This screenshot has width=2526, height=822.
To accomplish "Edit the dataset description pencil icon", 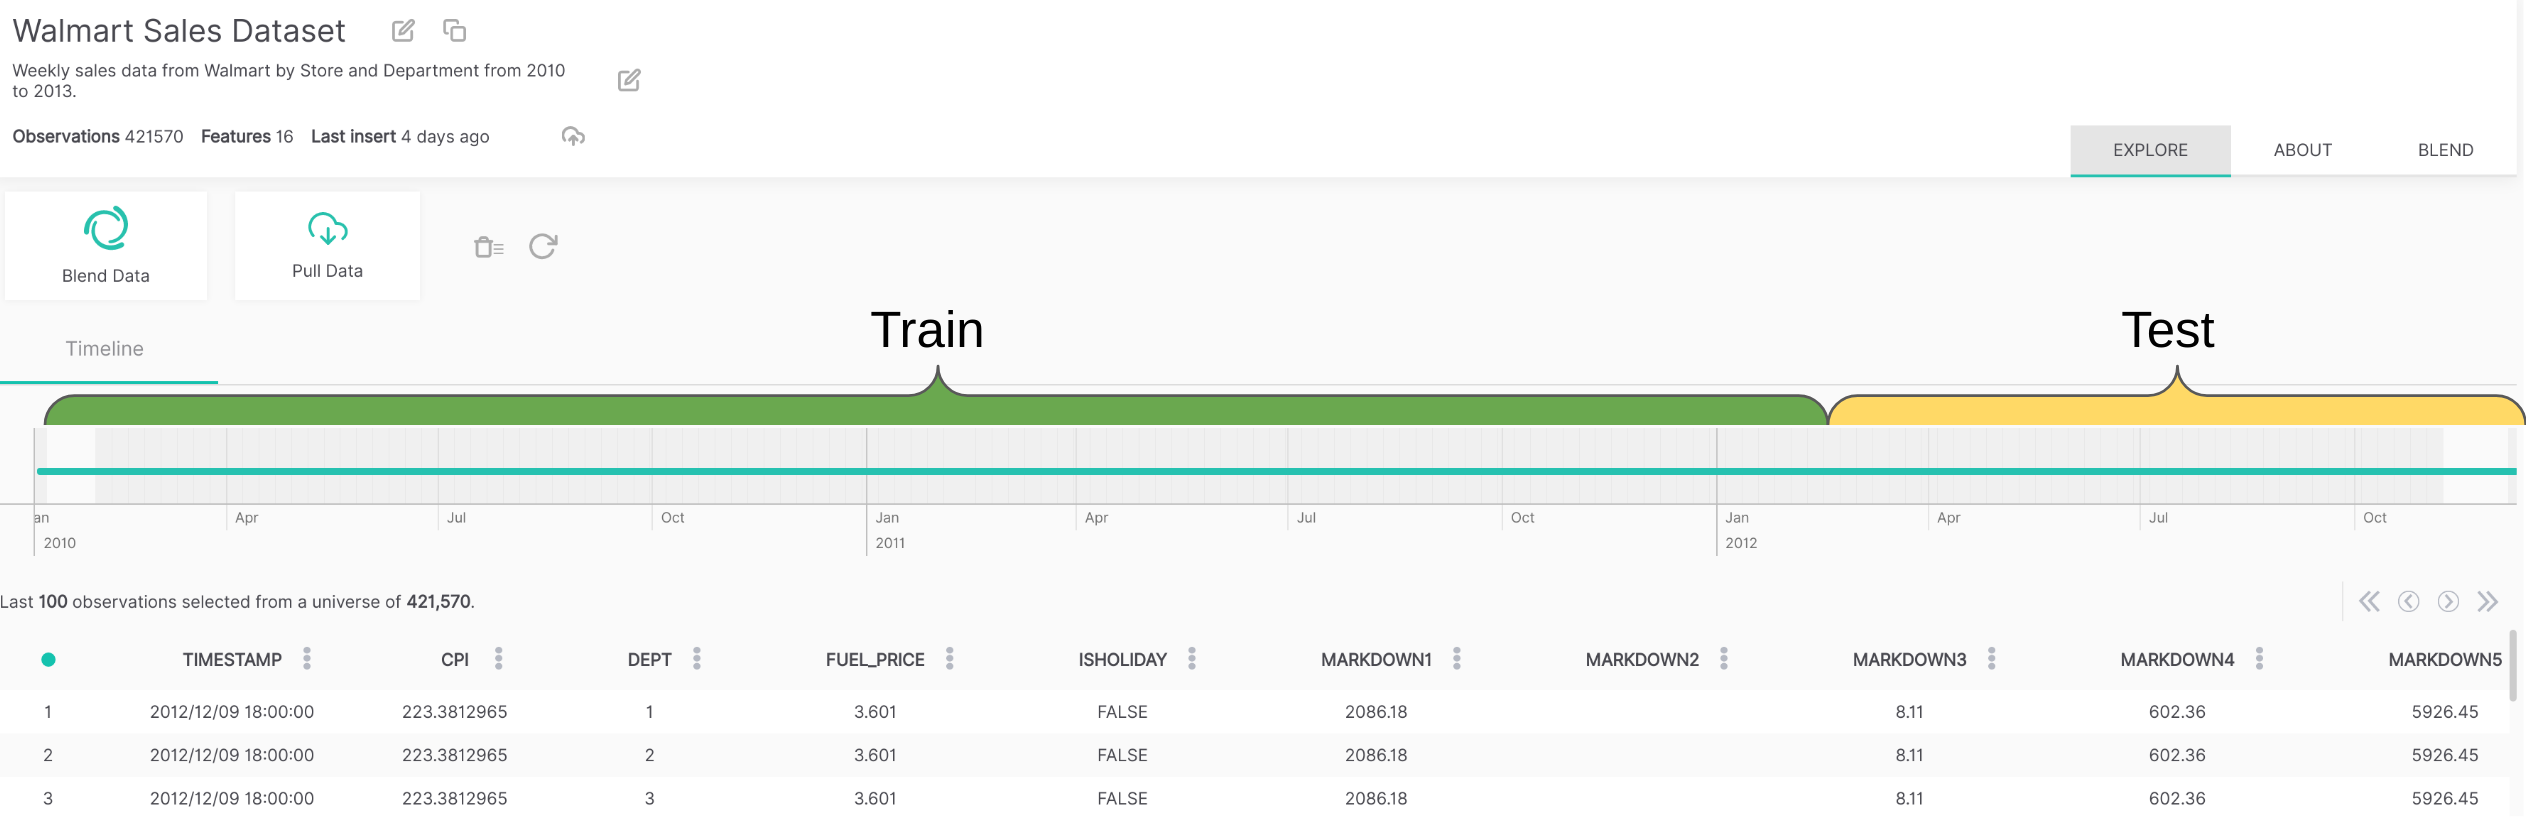I will click(629, 80).
